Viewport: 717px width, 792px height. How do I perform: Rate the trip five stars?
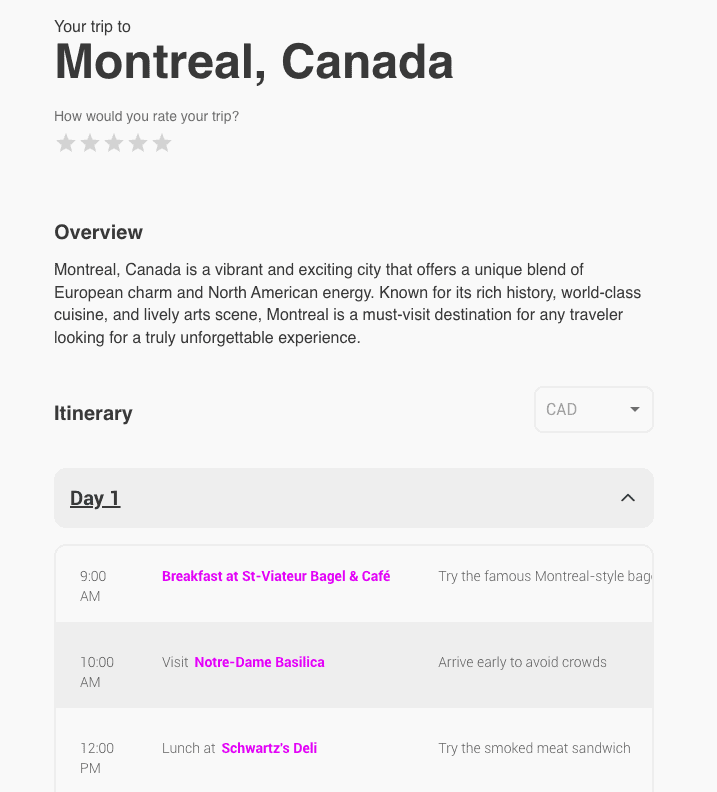[162, 143]
